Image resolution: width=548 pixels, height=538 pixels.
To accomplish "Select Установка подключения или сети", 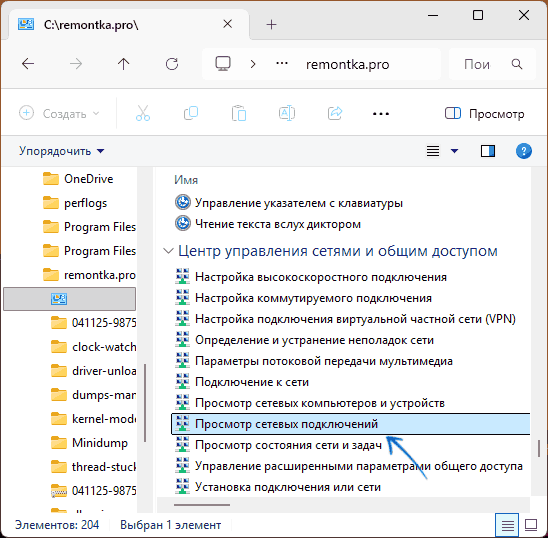I will click(277, 487).
